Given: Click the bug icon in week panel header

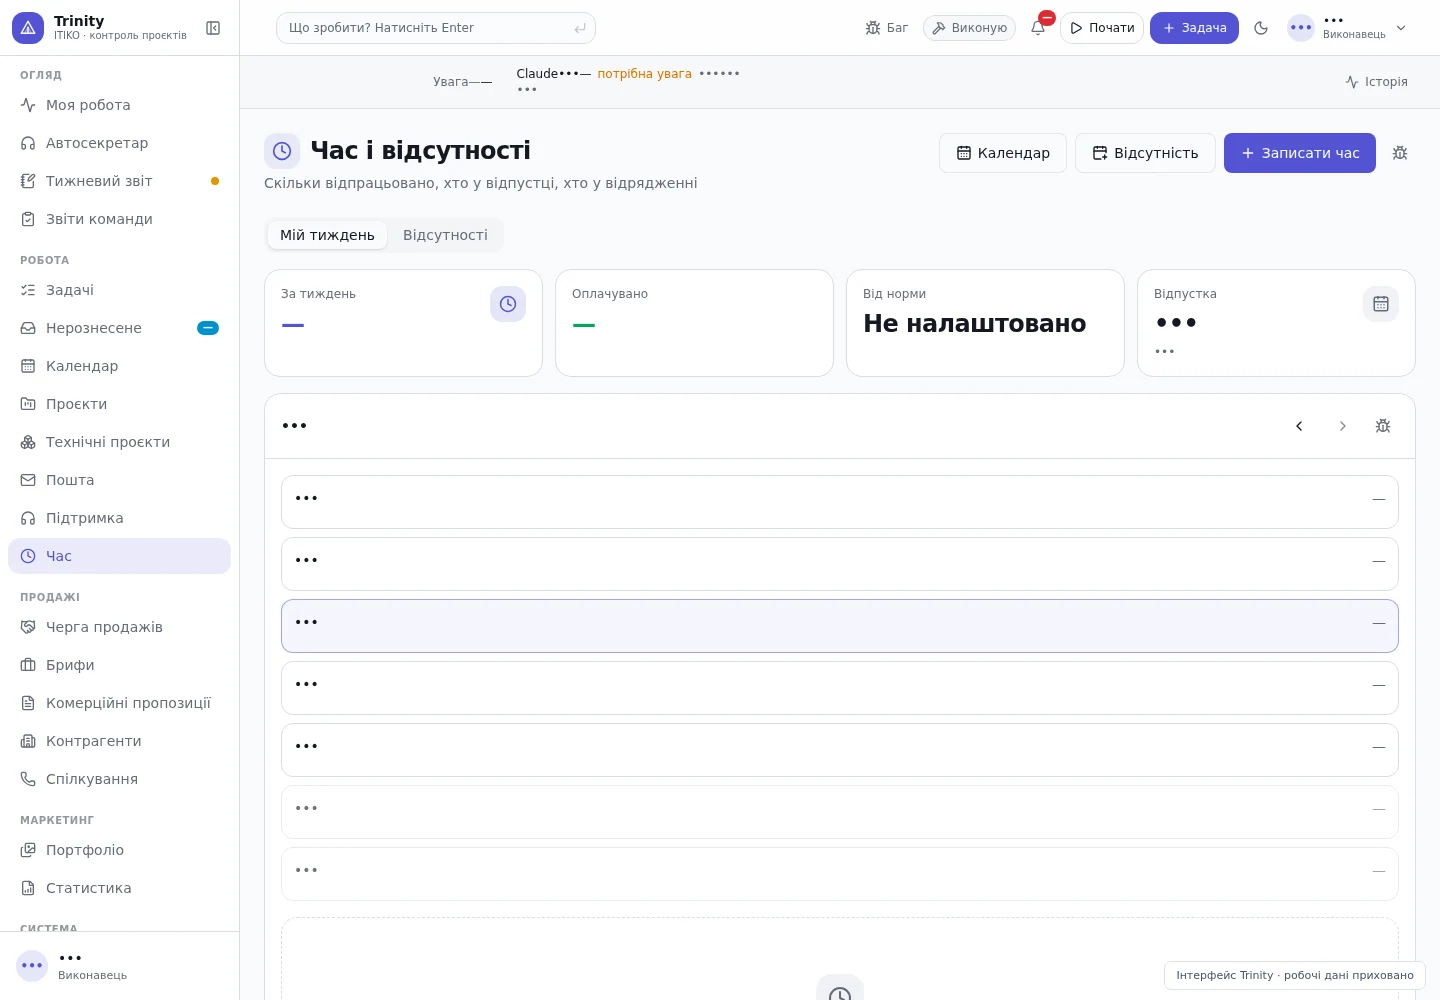Looking at the screenshot, I should pos(1383,426).
